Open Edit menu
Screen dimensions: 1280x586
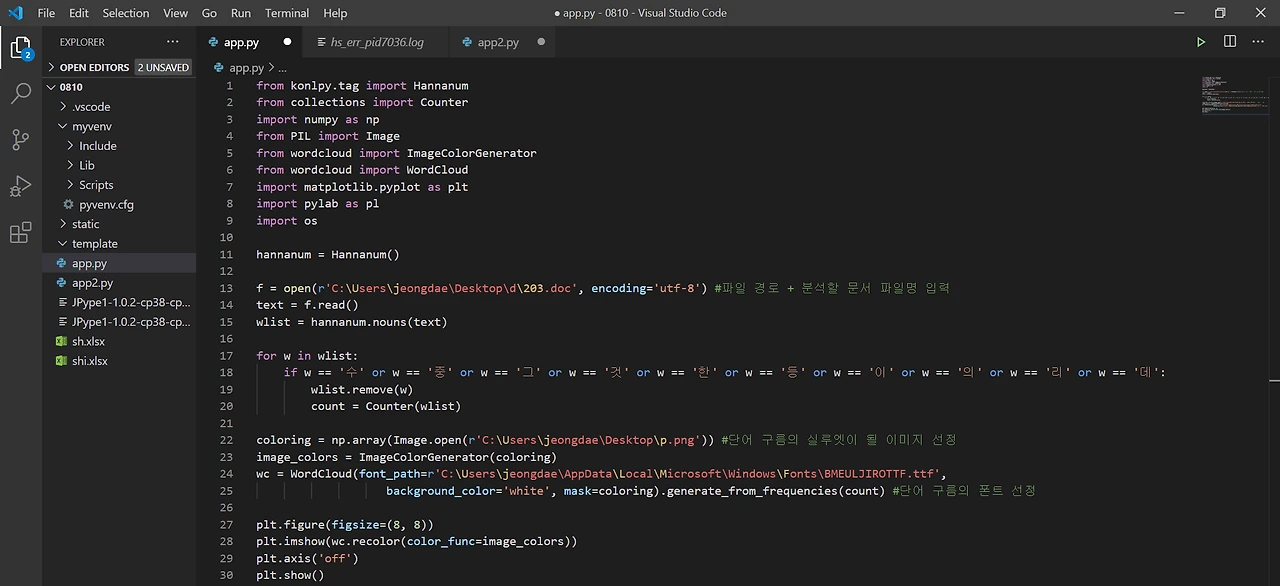click(x=79, y=13)
